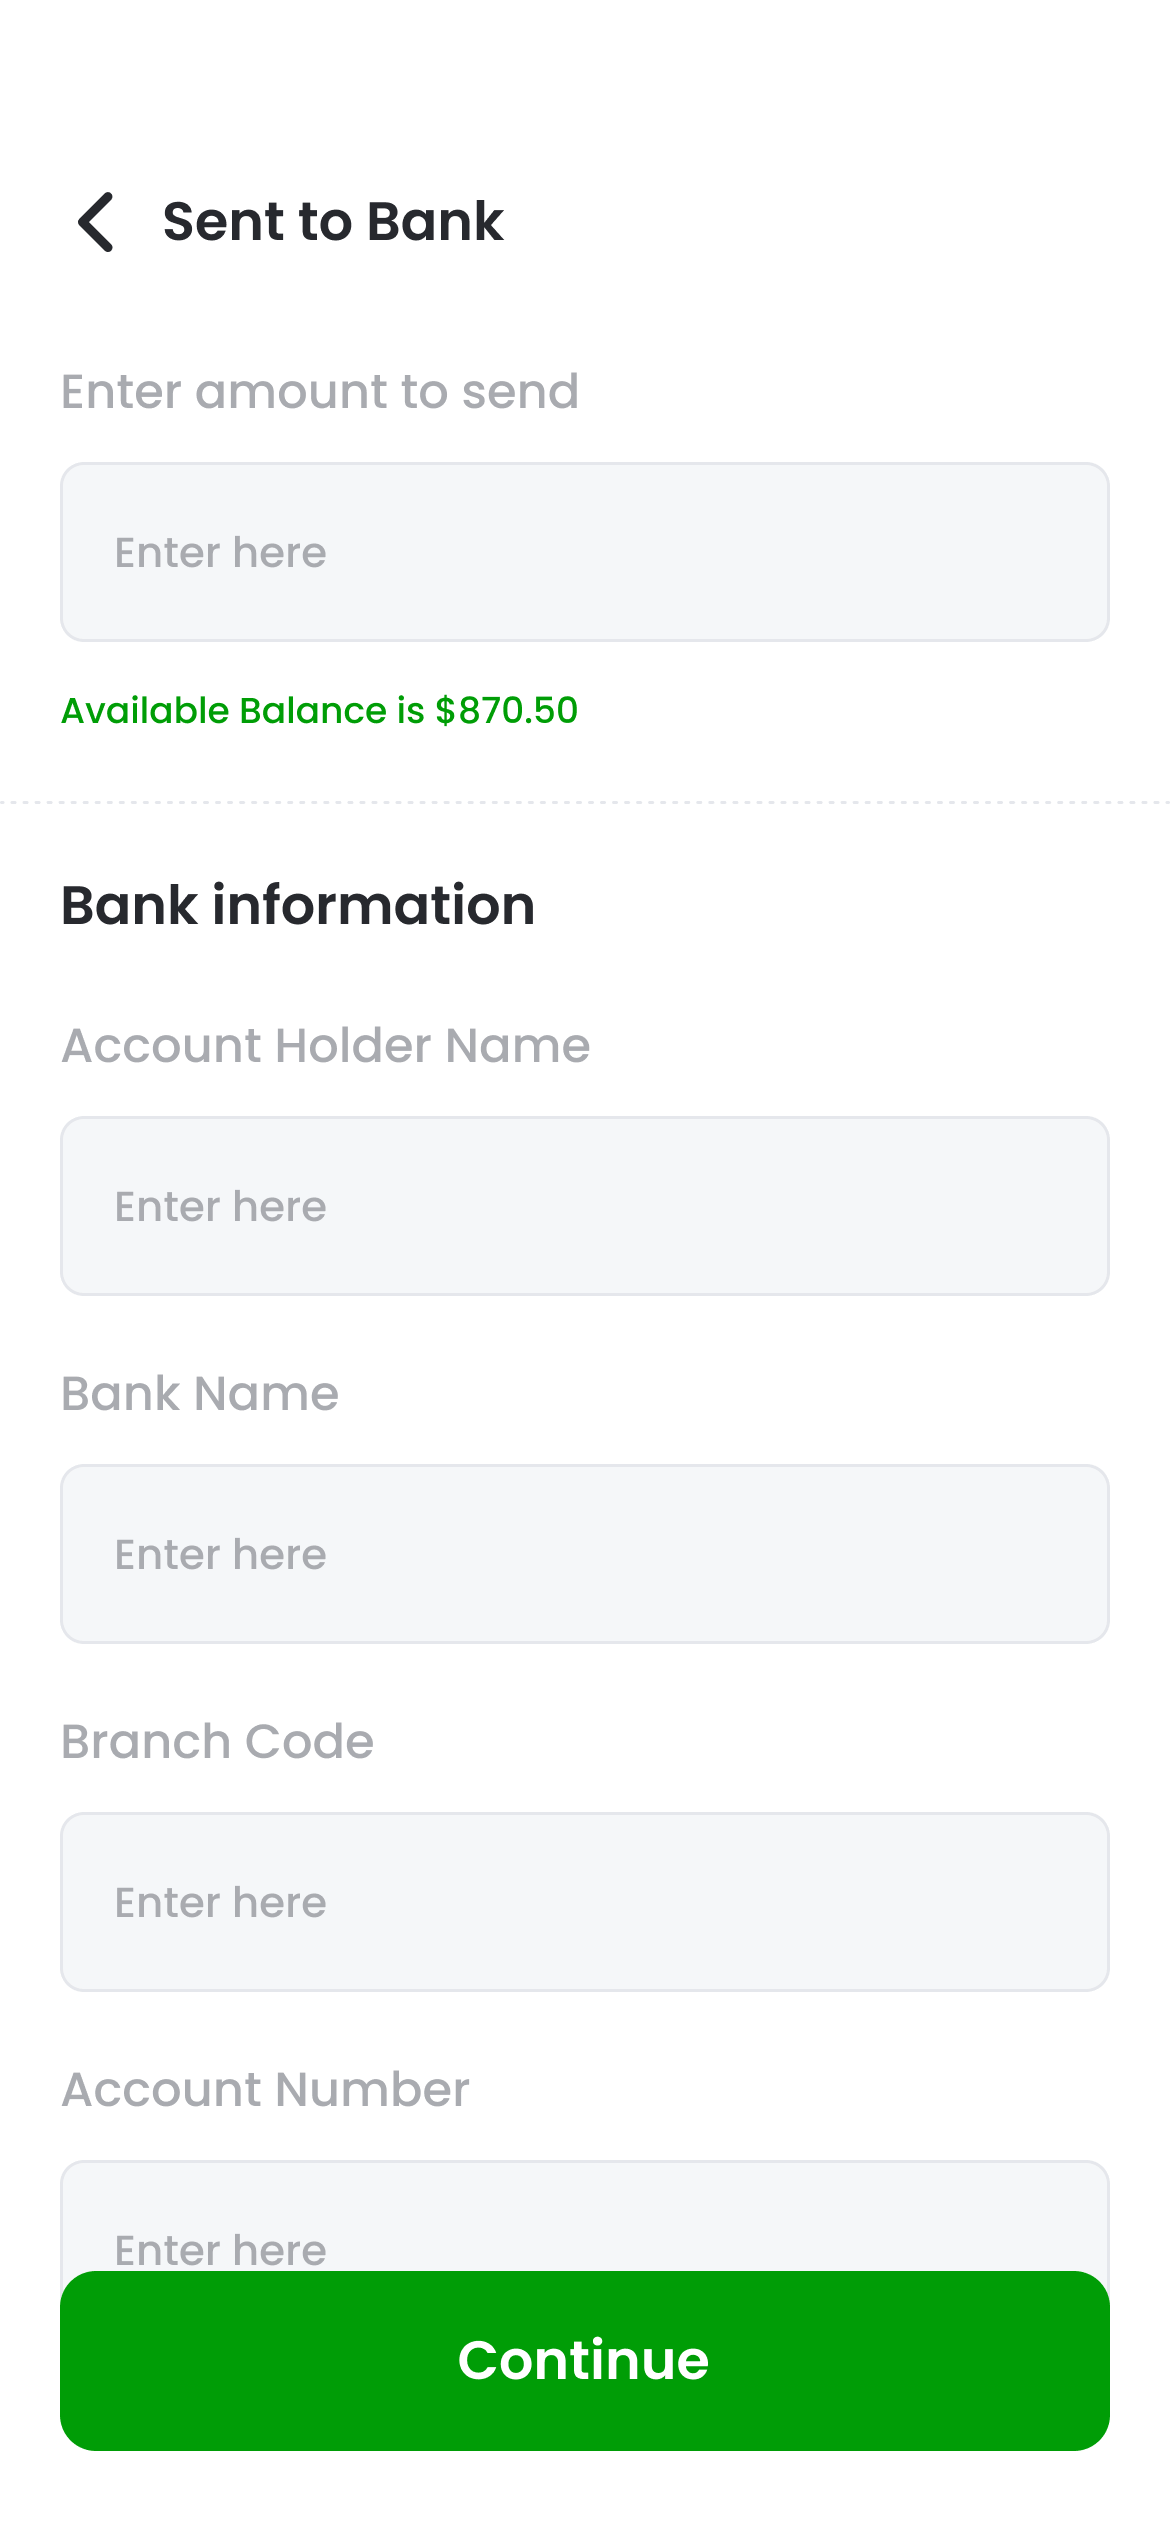
Task: Click the 'Enter amount to send' label
Action: pyautogui.click(x=320, y=391)
